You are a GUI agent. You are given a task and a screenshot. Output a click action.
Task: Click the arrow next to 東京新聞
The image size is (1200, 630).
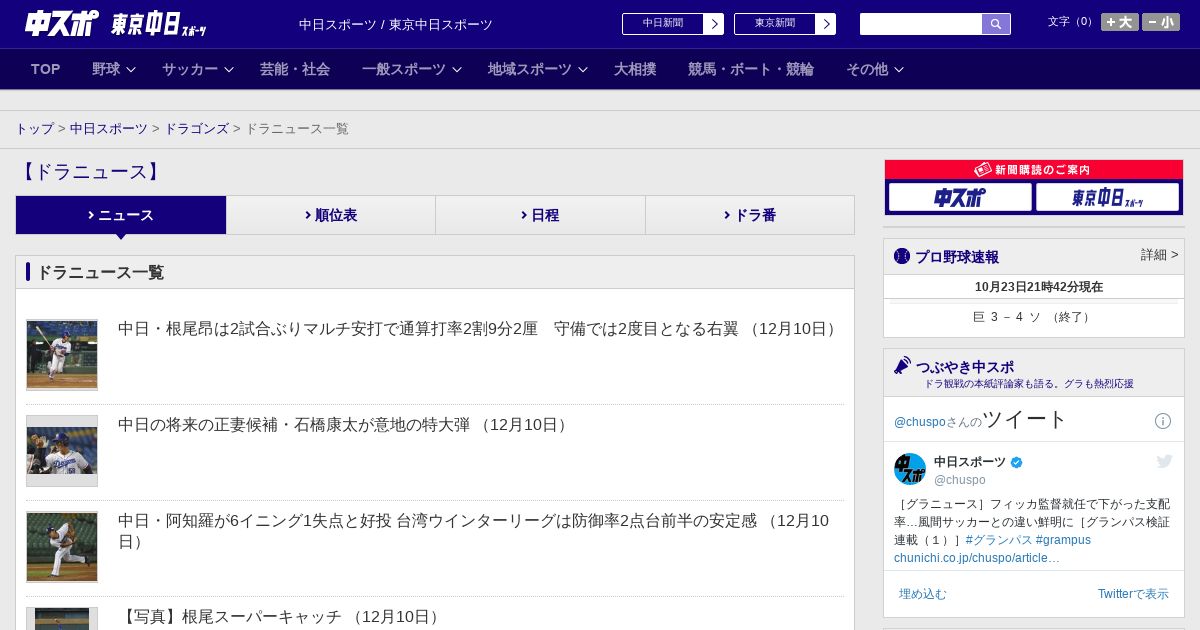[x=826, y=24]
